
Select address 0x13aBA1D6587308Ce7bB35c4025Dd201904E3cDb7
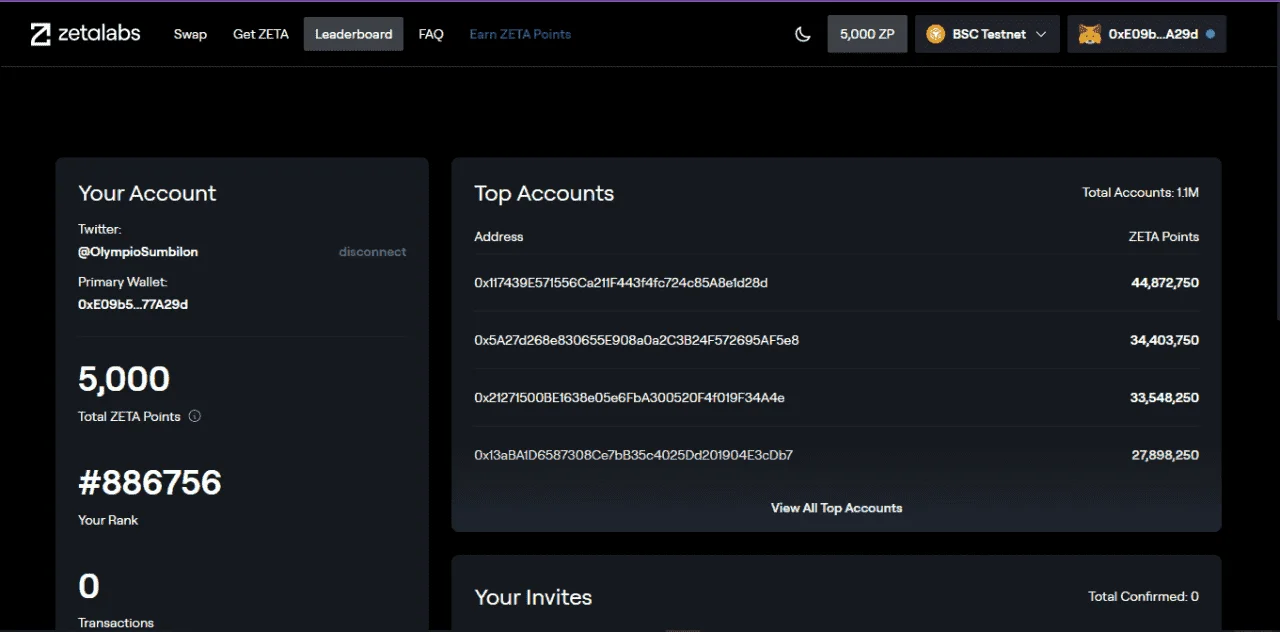pos(633,455)
